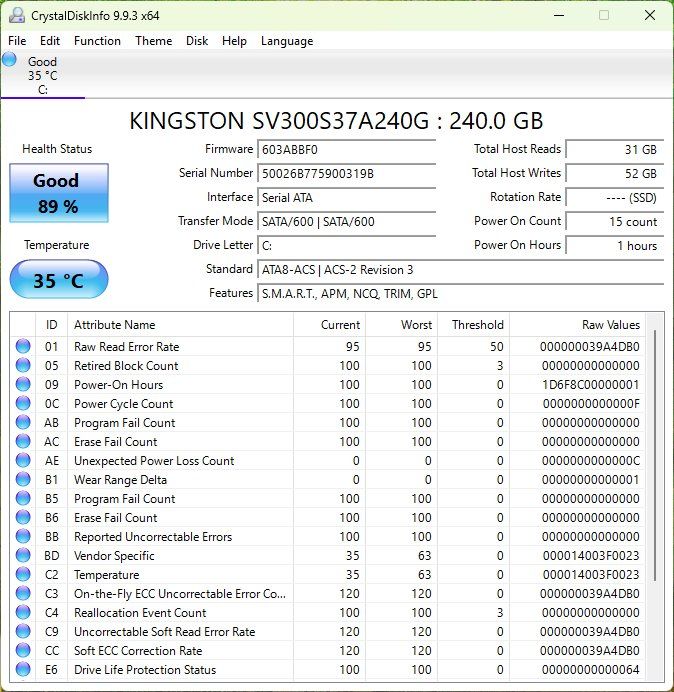674x692 pixels.
Task: Click status orb beside Wear Range Delta
Action: (23, 479)
